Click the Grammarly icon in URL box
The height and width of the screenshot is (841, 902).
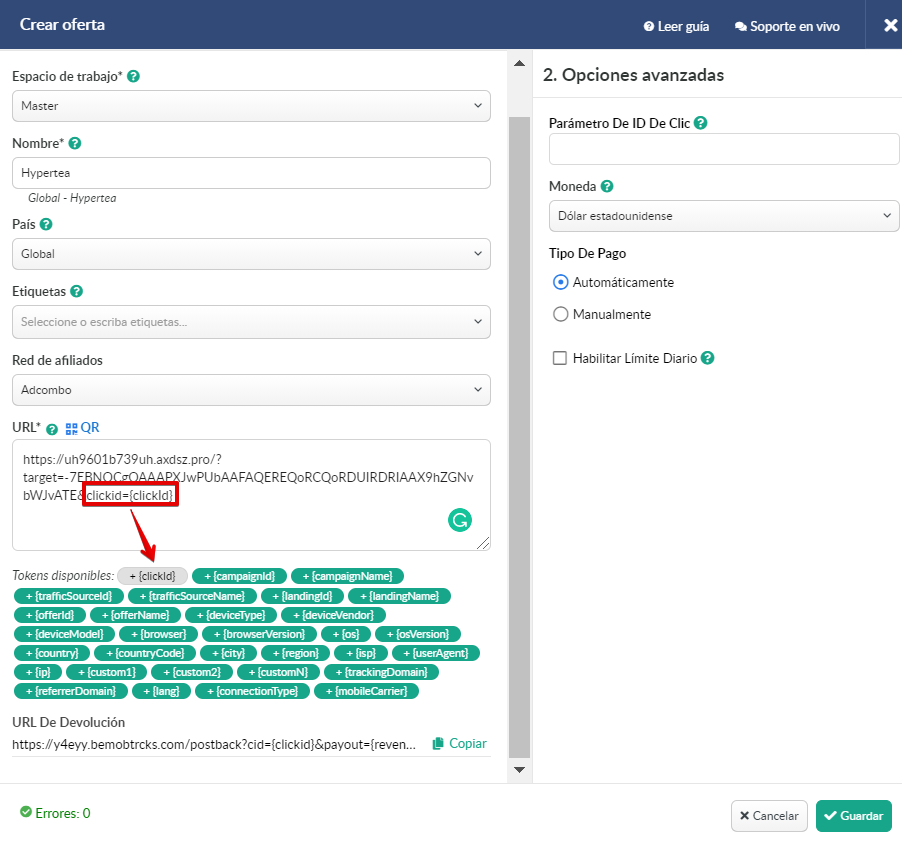point(460,520)
